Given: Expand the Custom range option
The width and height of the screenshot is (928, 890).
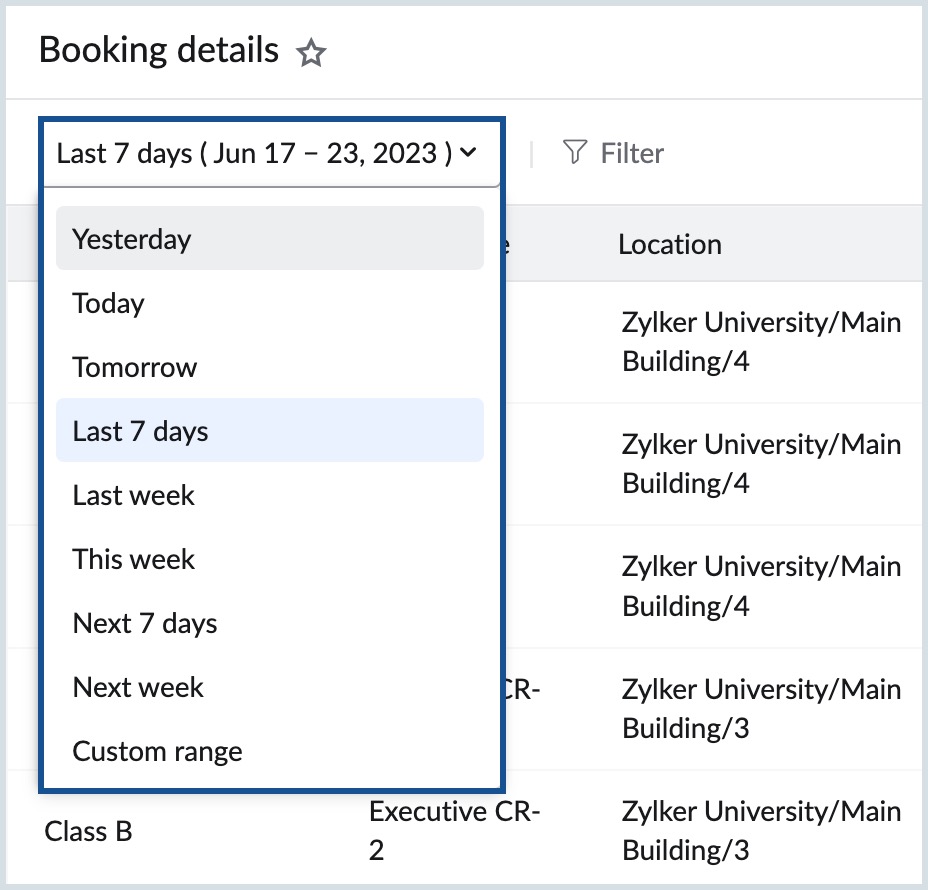Looking at the screenshot, I should click(x=157, y=751).
